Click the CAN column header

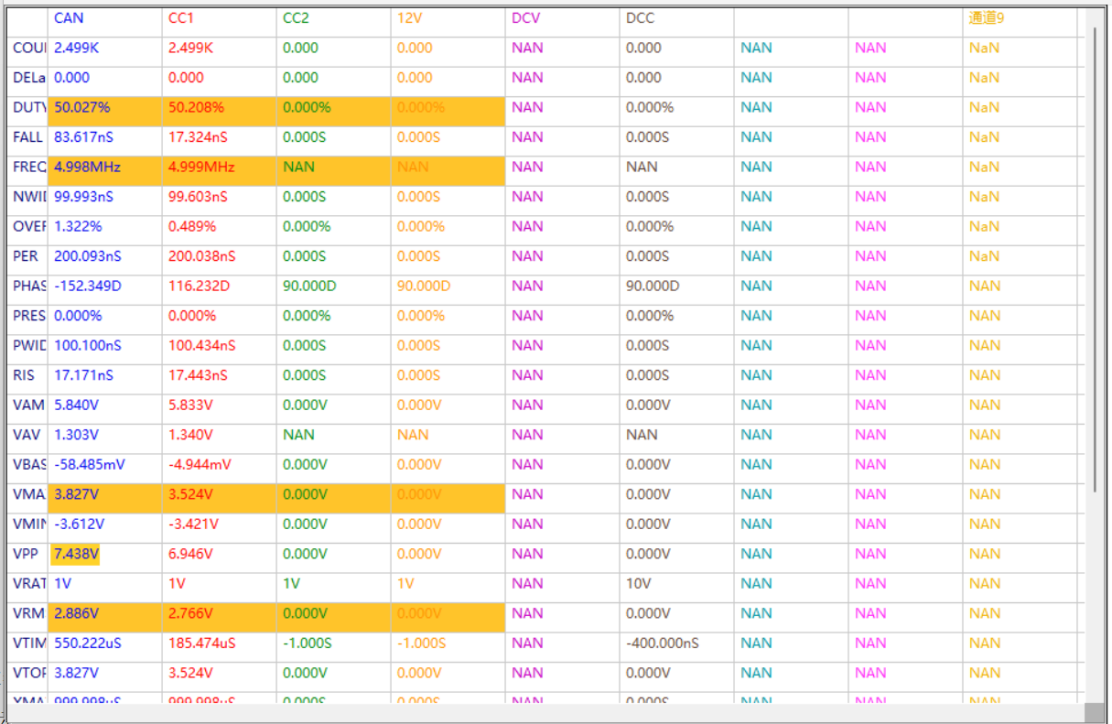69,18
